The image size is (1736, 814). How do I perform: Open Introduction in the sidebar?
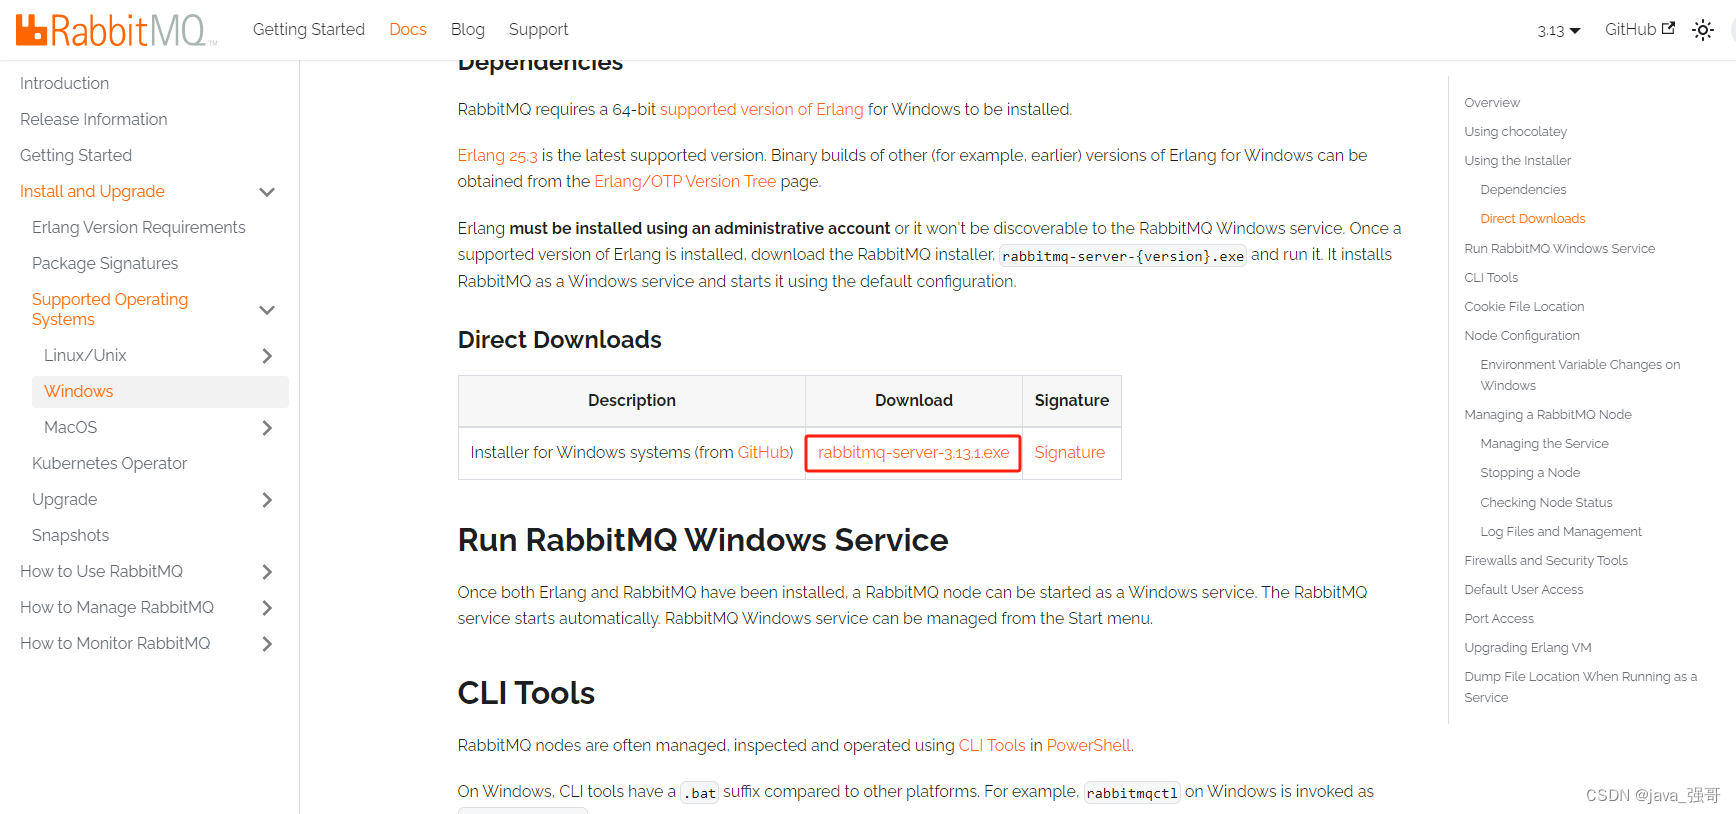(64, 83)
